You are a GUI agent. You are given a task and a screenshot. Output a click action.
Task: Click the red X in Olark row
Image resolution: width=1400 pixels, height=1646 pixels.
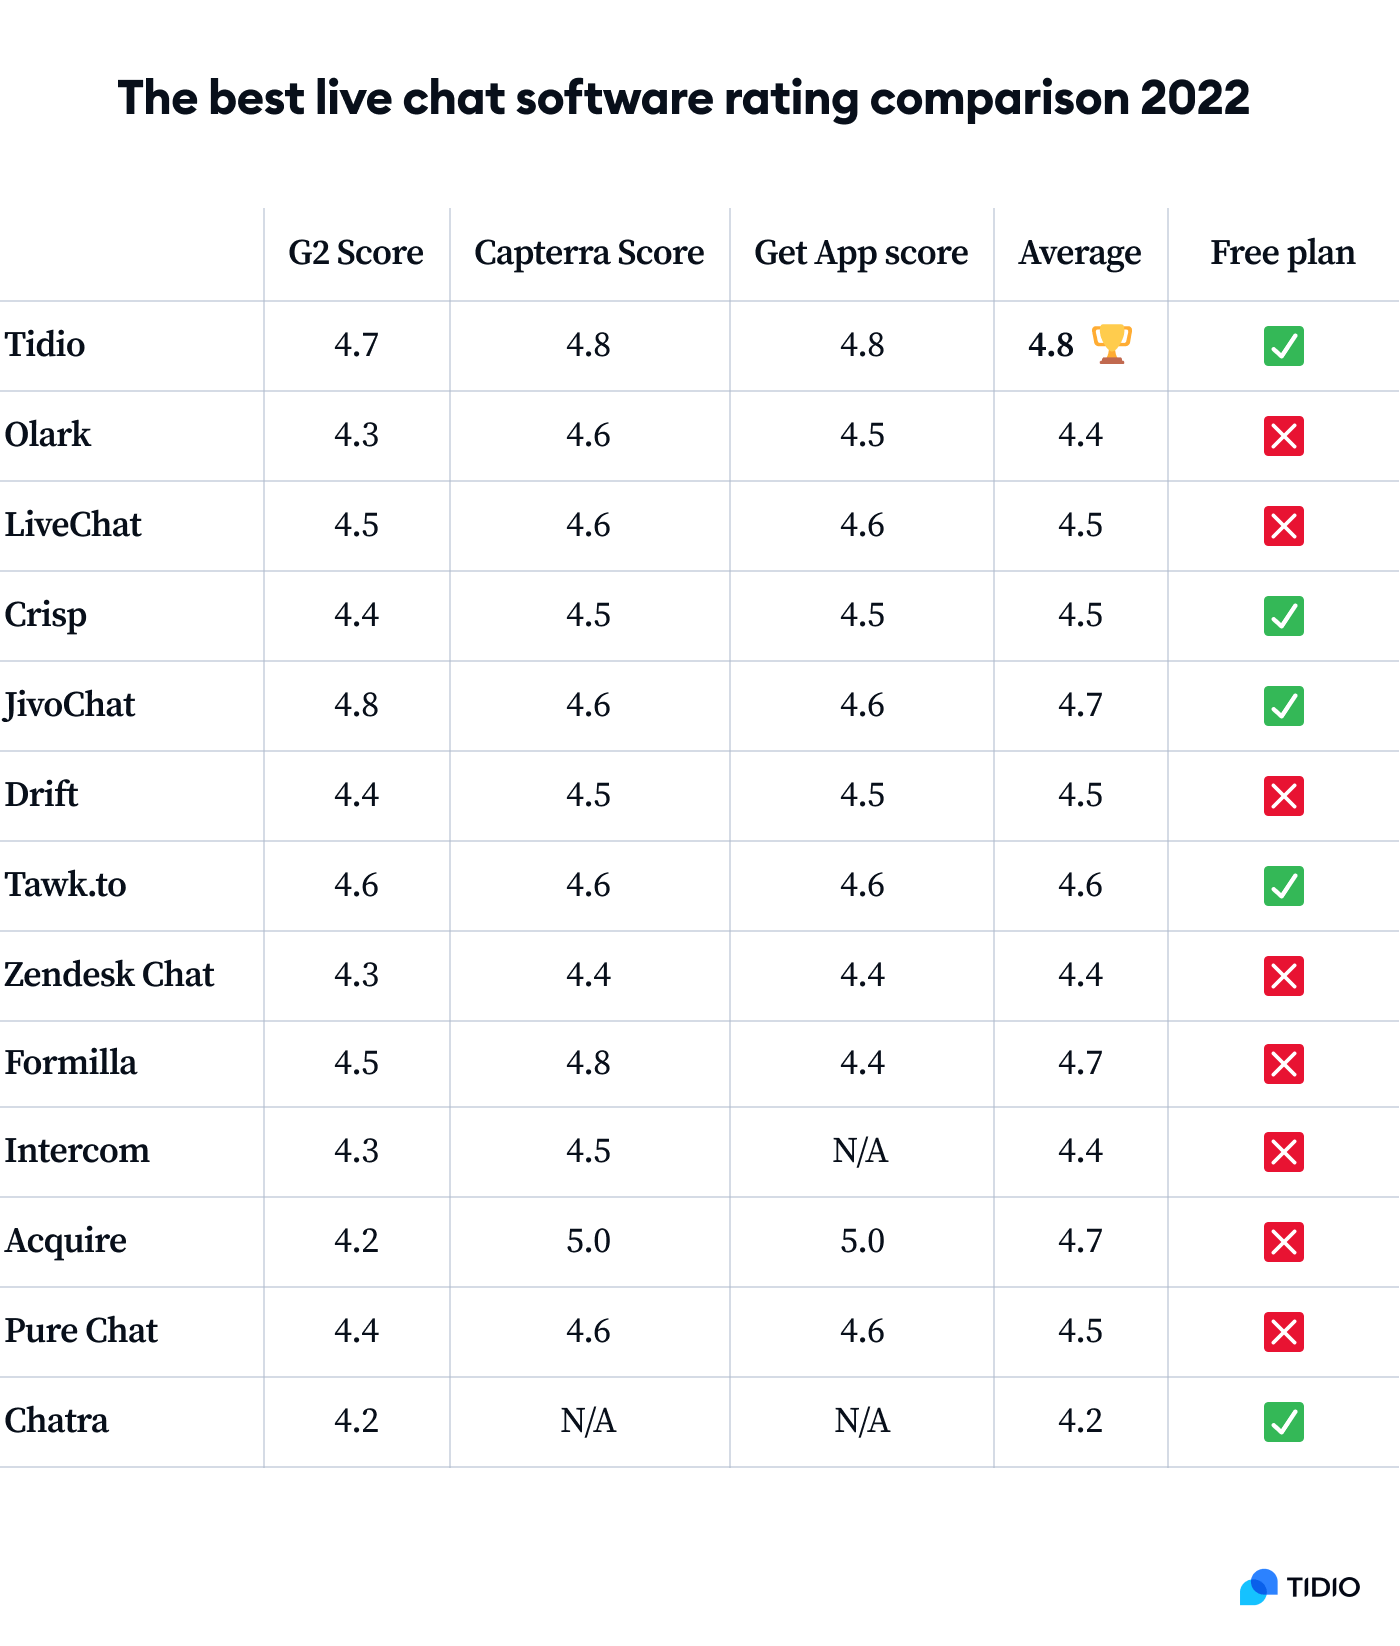coord(1283,436)
